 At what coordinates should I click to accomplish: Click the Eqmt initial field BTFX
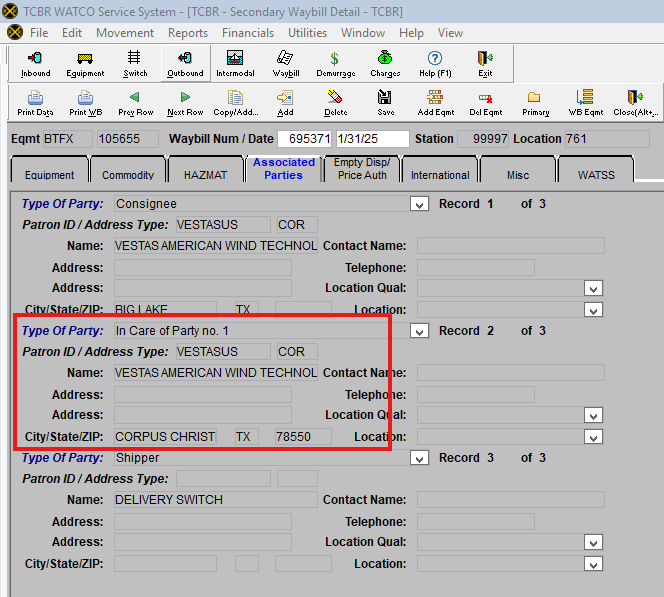(x=68, y=139)
